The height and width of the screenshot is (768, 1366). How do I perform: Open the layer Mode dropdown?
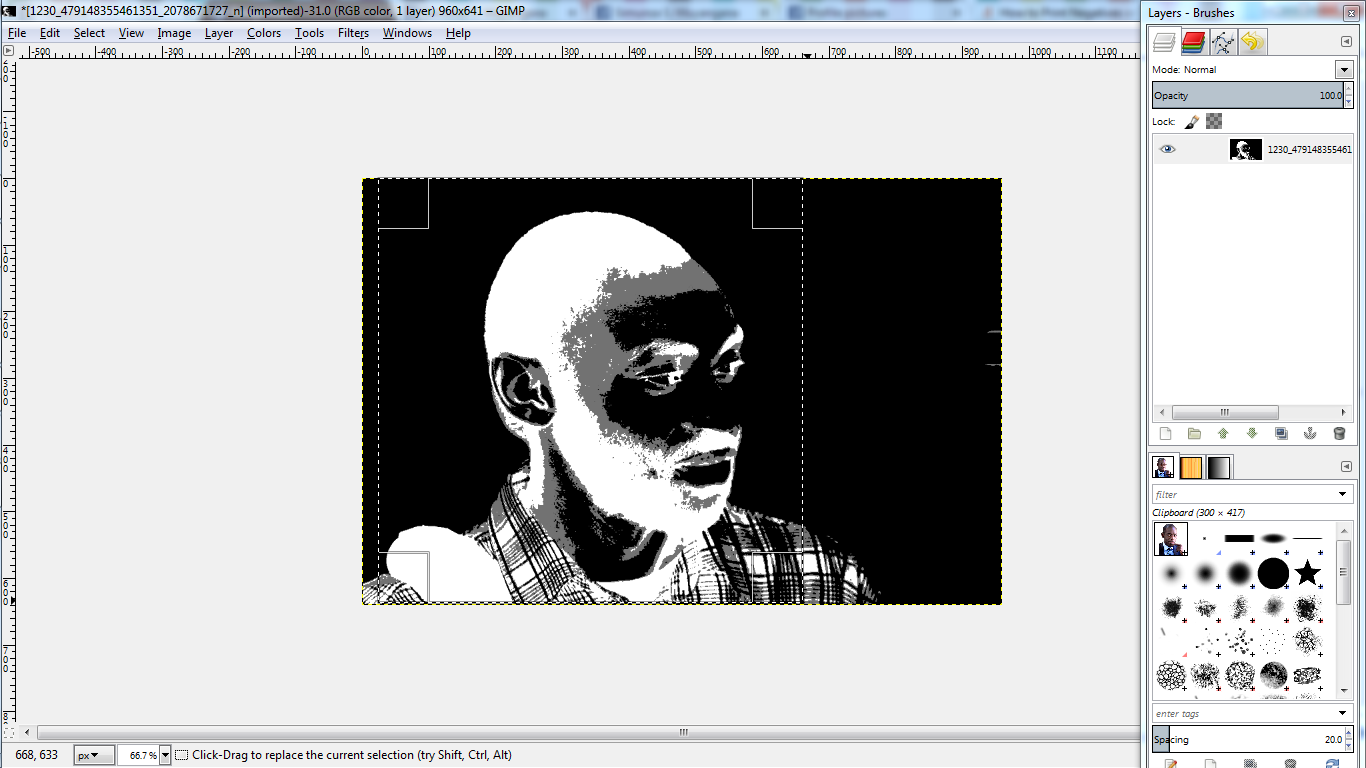(1343, 69)
